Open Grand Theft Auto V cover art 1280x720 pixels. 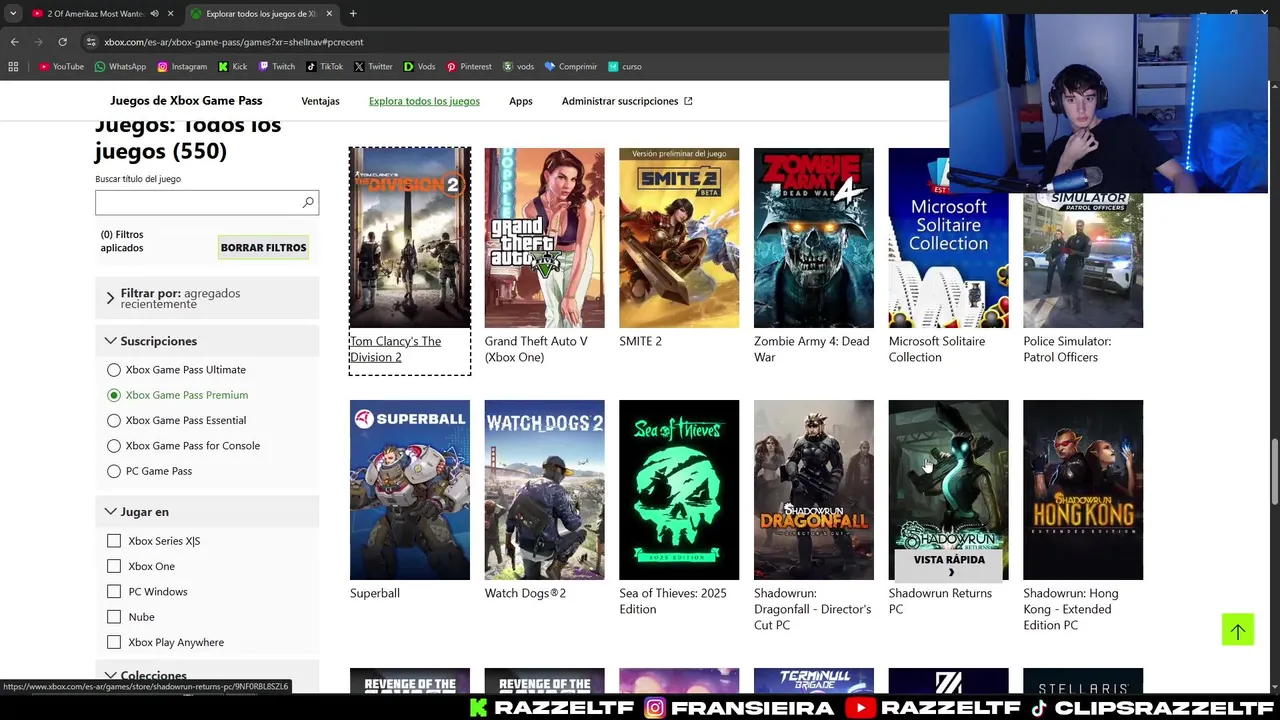(544, 238)
